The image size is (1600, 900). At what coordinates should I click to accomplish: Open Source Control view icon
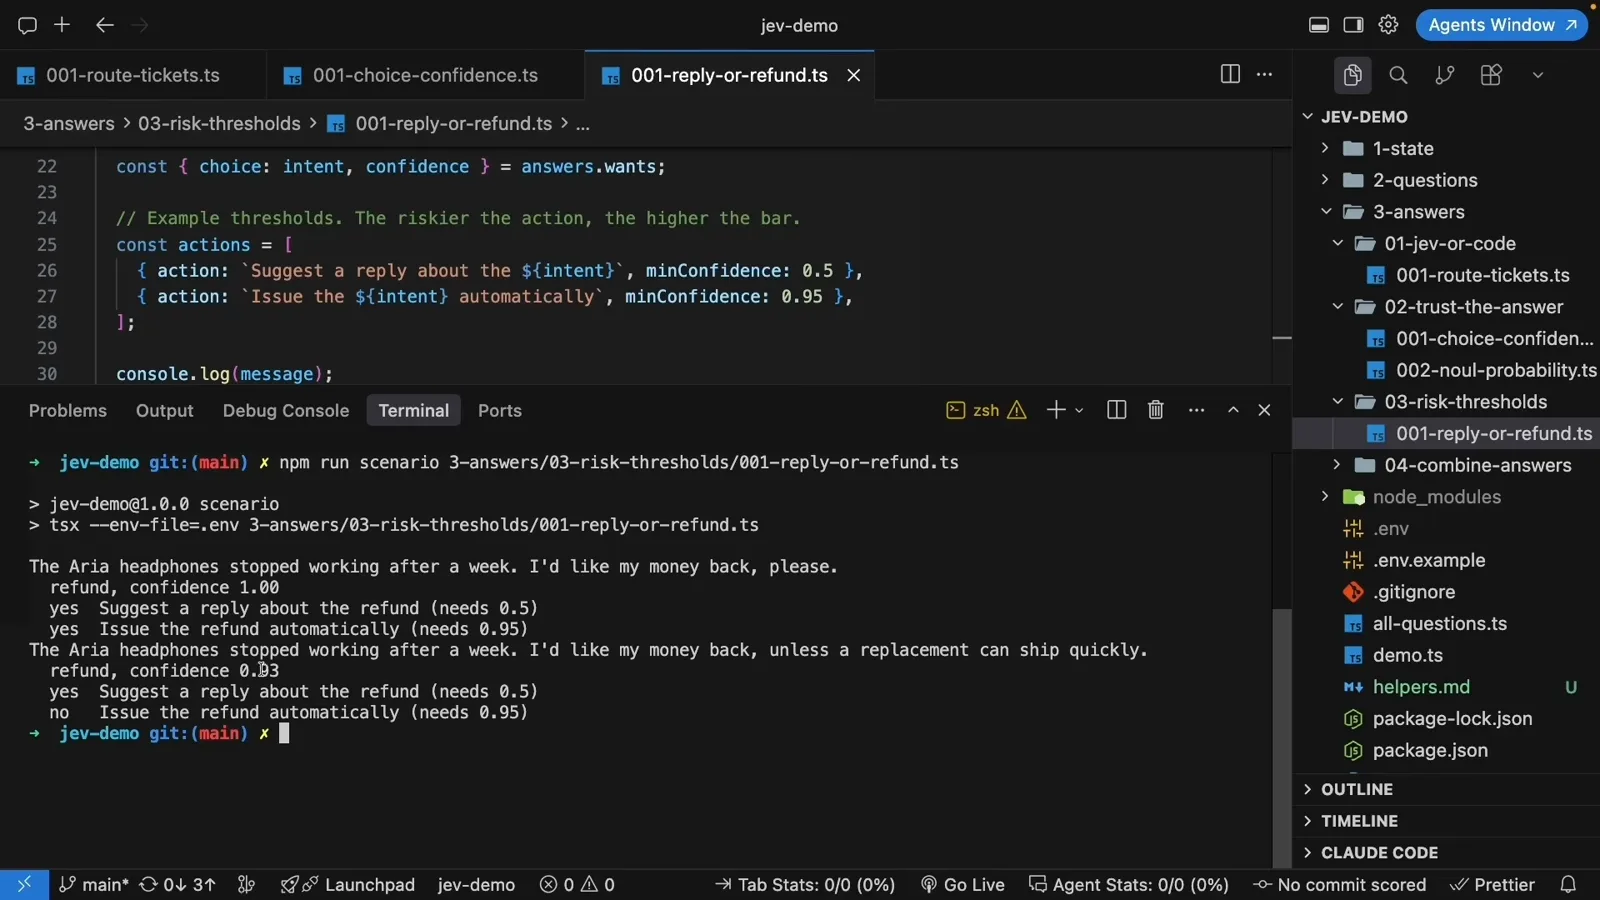[1444, 75]
